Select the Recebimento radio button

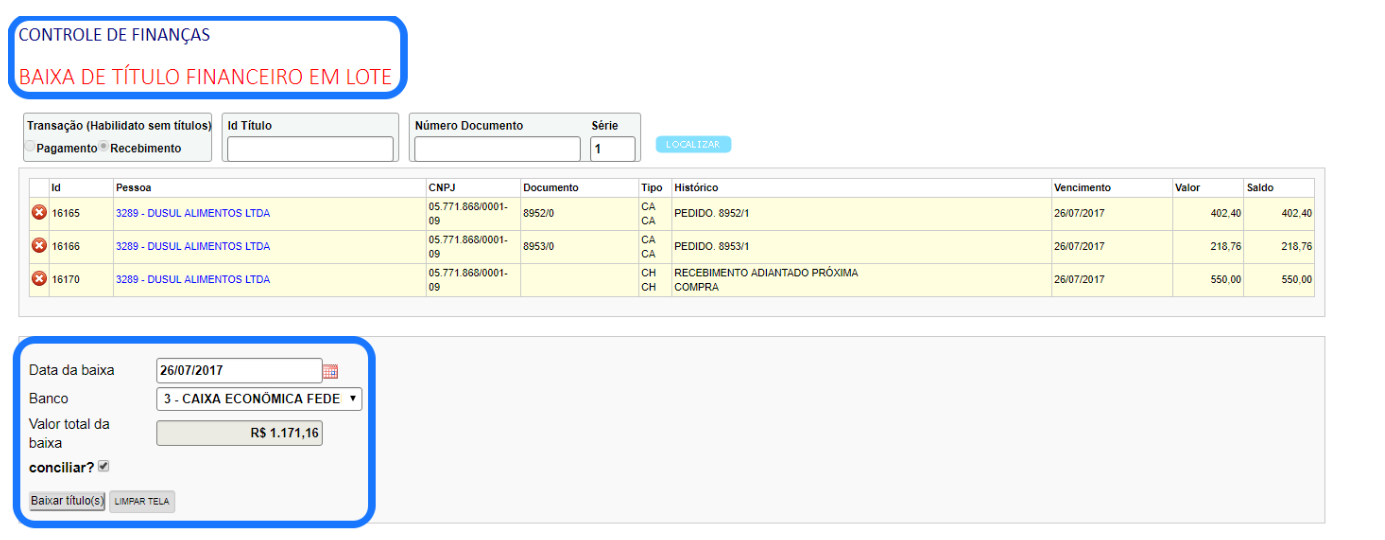pyautogui.click(x=104, y=148)
